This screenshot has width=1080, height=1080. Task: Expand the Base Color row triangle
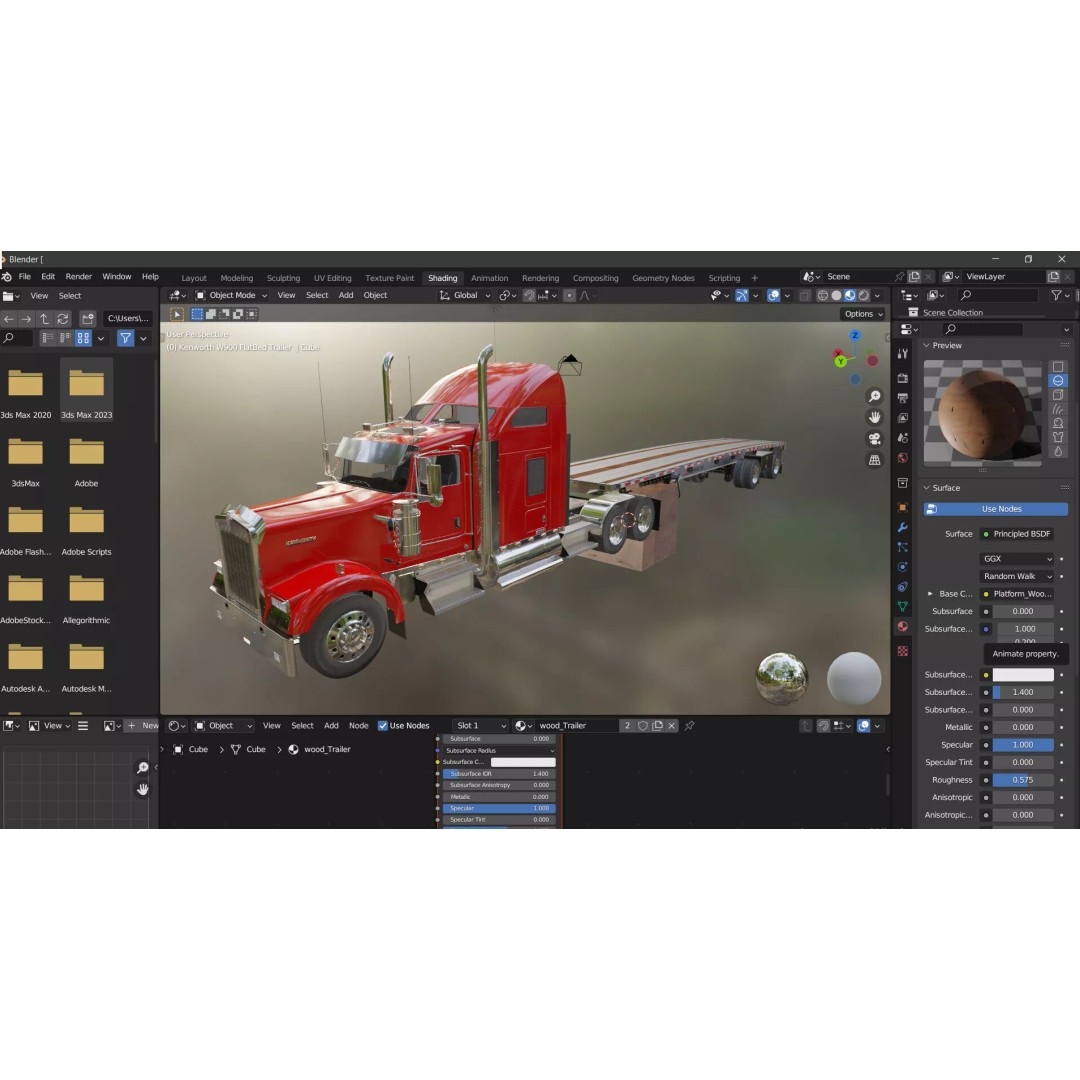930,594
